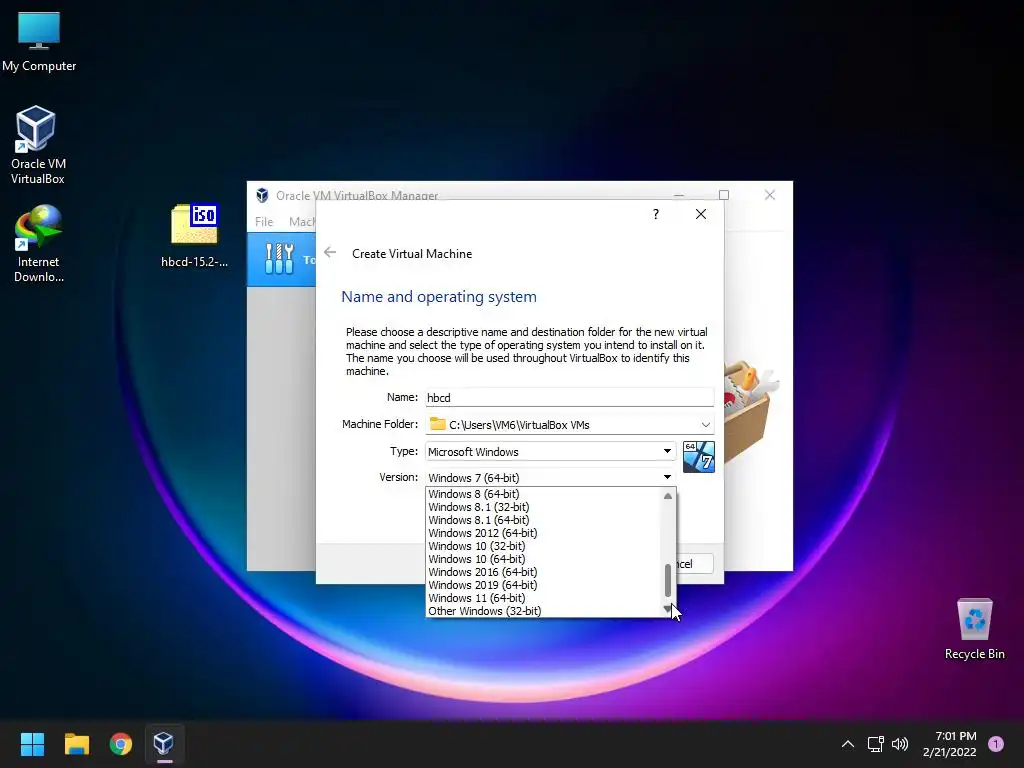
Task: Open the Type dropdown showing Microsoft Windows
Action: 550,451
